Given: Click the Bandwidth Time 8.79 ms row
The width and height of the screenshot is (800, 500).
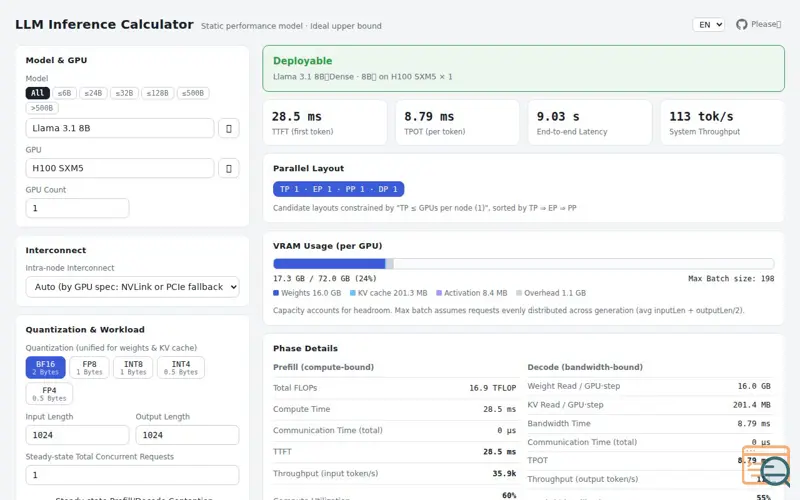Looking at the screenshot, I should coord(649,423).
